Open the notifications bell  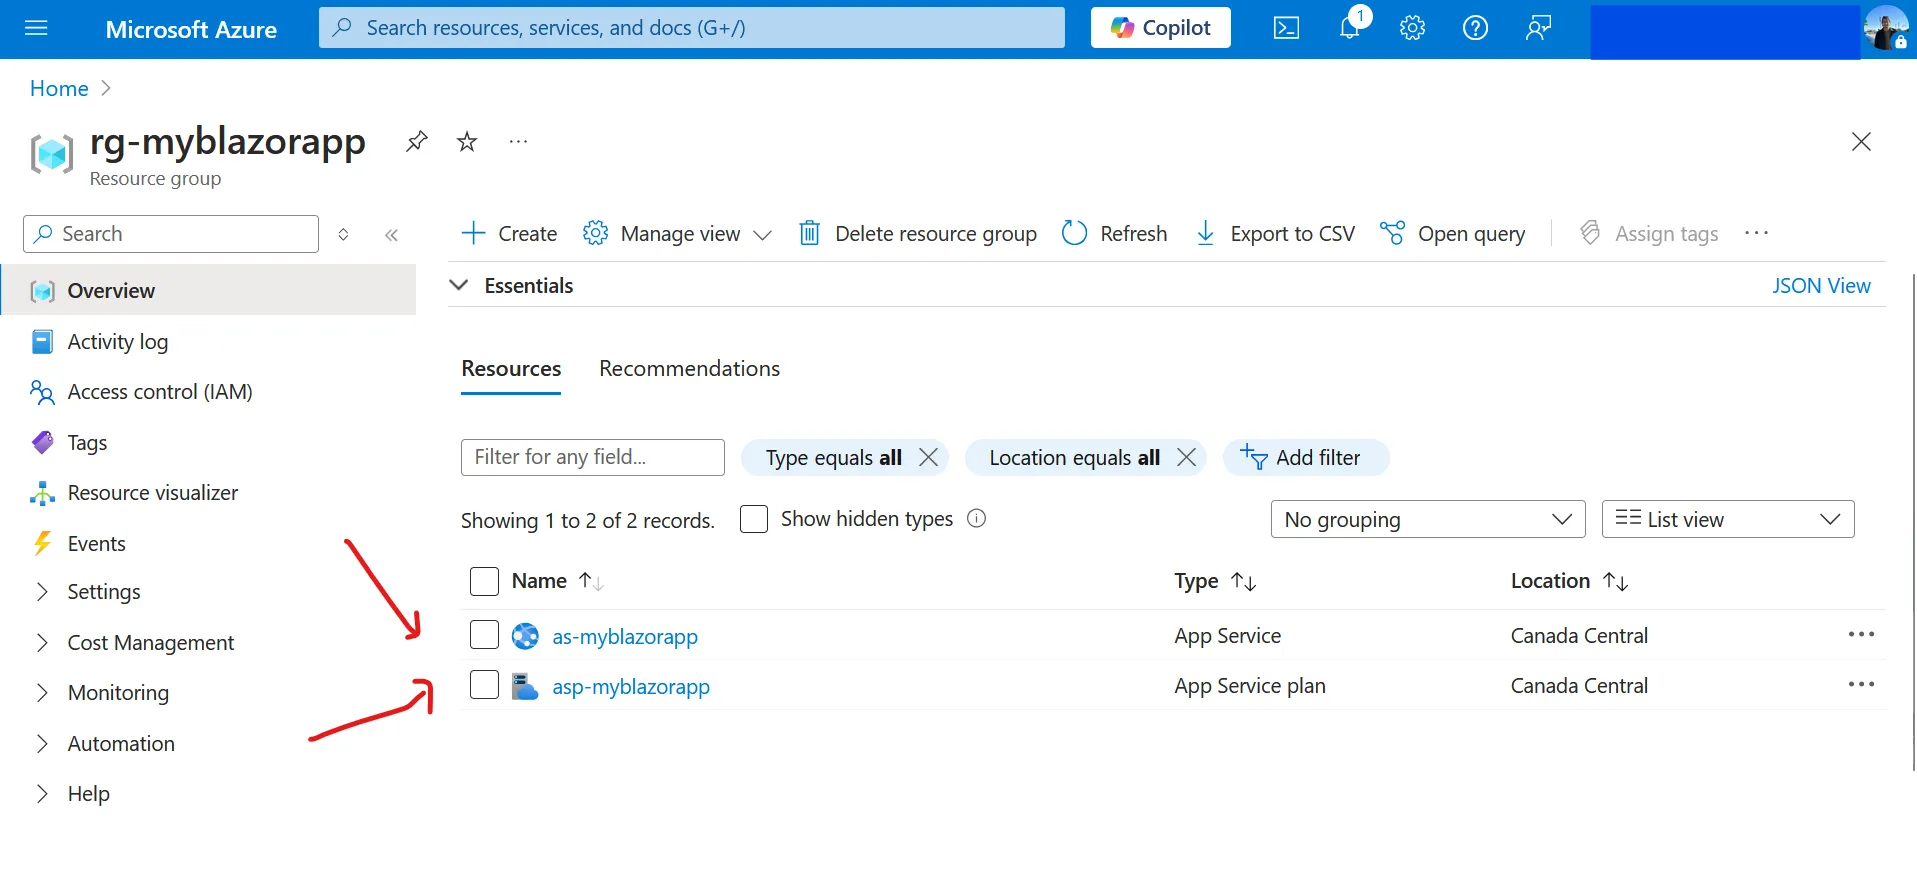1350,27
